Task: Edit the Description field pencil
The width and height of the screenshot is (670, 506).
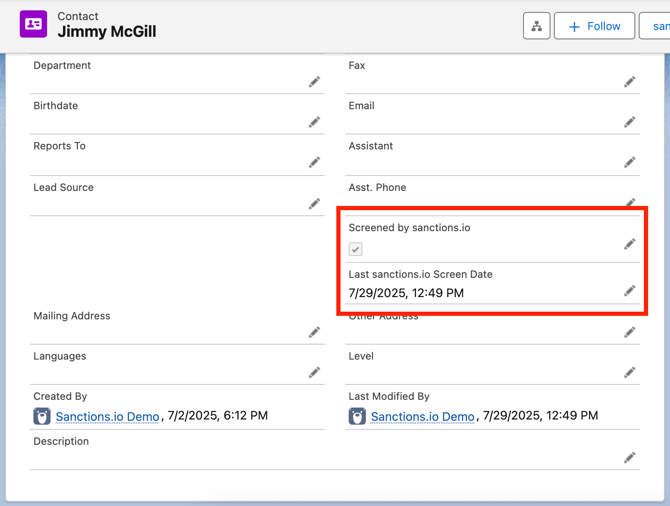Action: (x=629, y=457)
